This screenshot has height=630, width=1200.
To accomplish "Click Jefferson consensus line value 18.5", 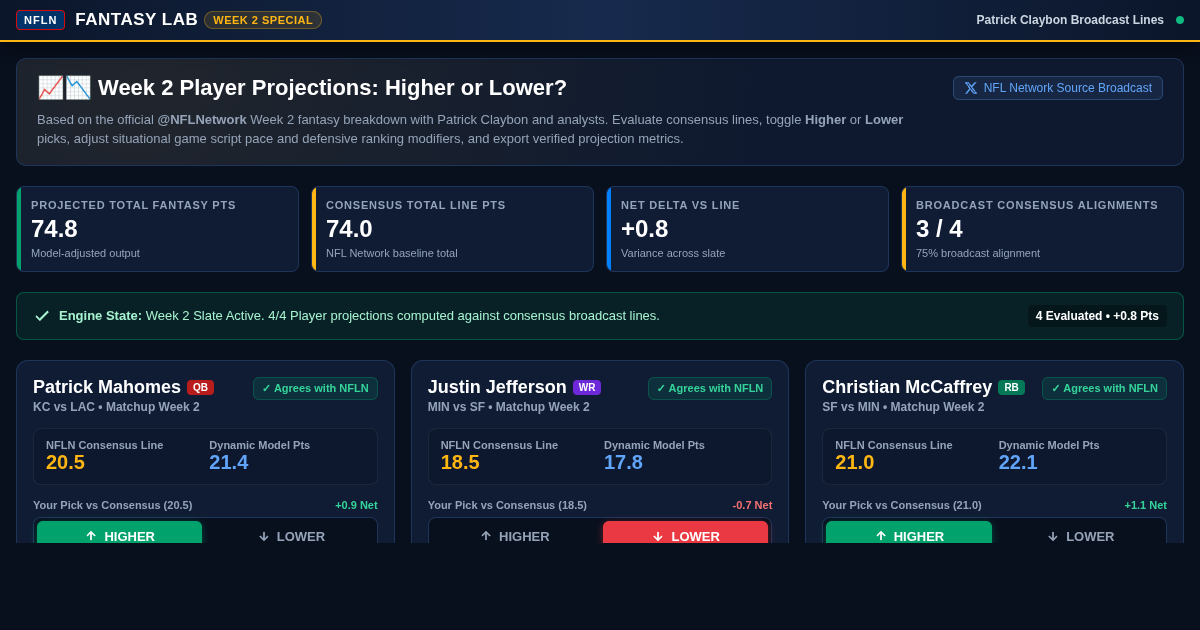I will (460, 462).
